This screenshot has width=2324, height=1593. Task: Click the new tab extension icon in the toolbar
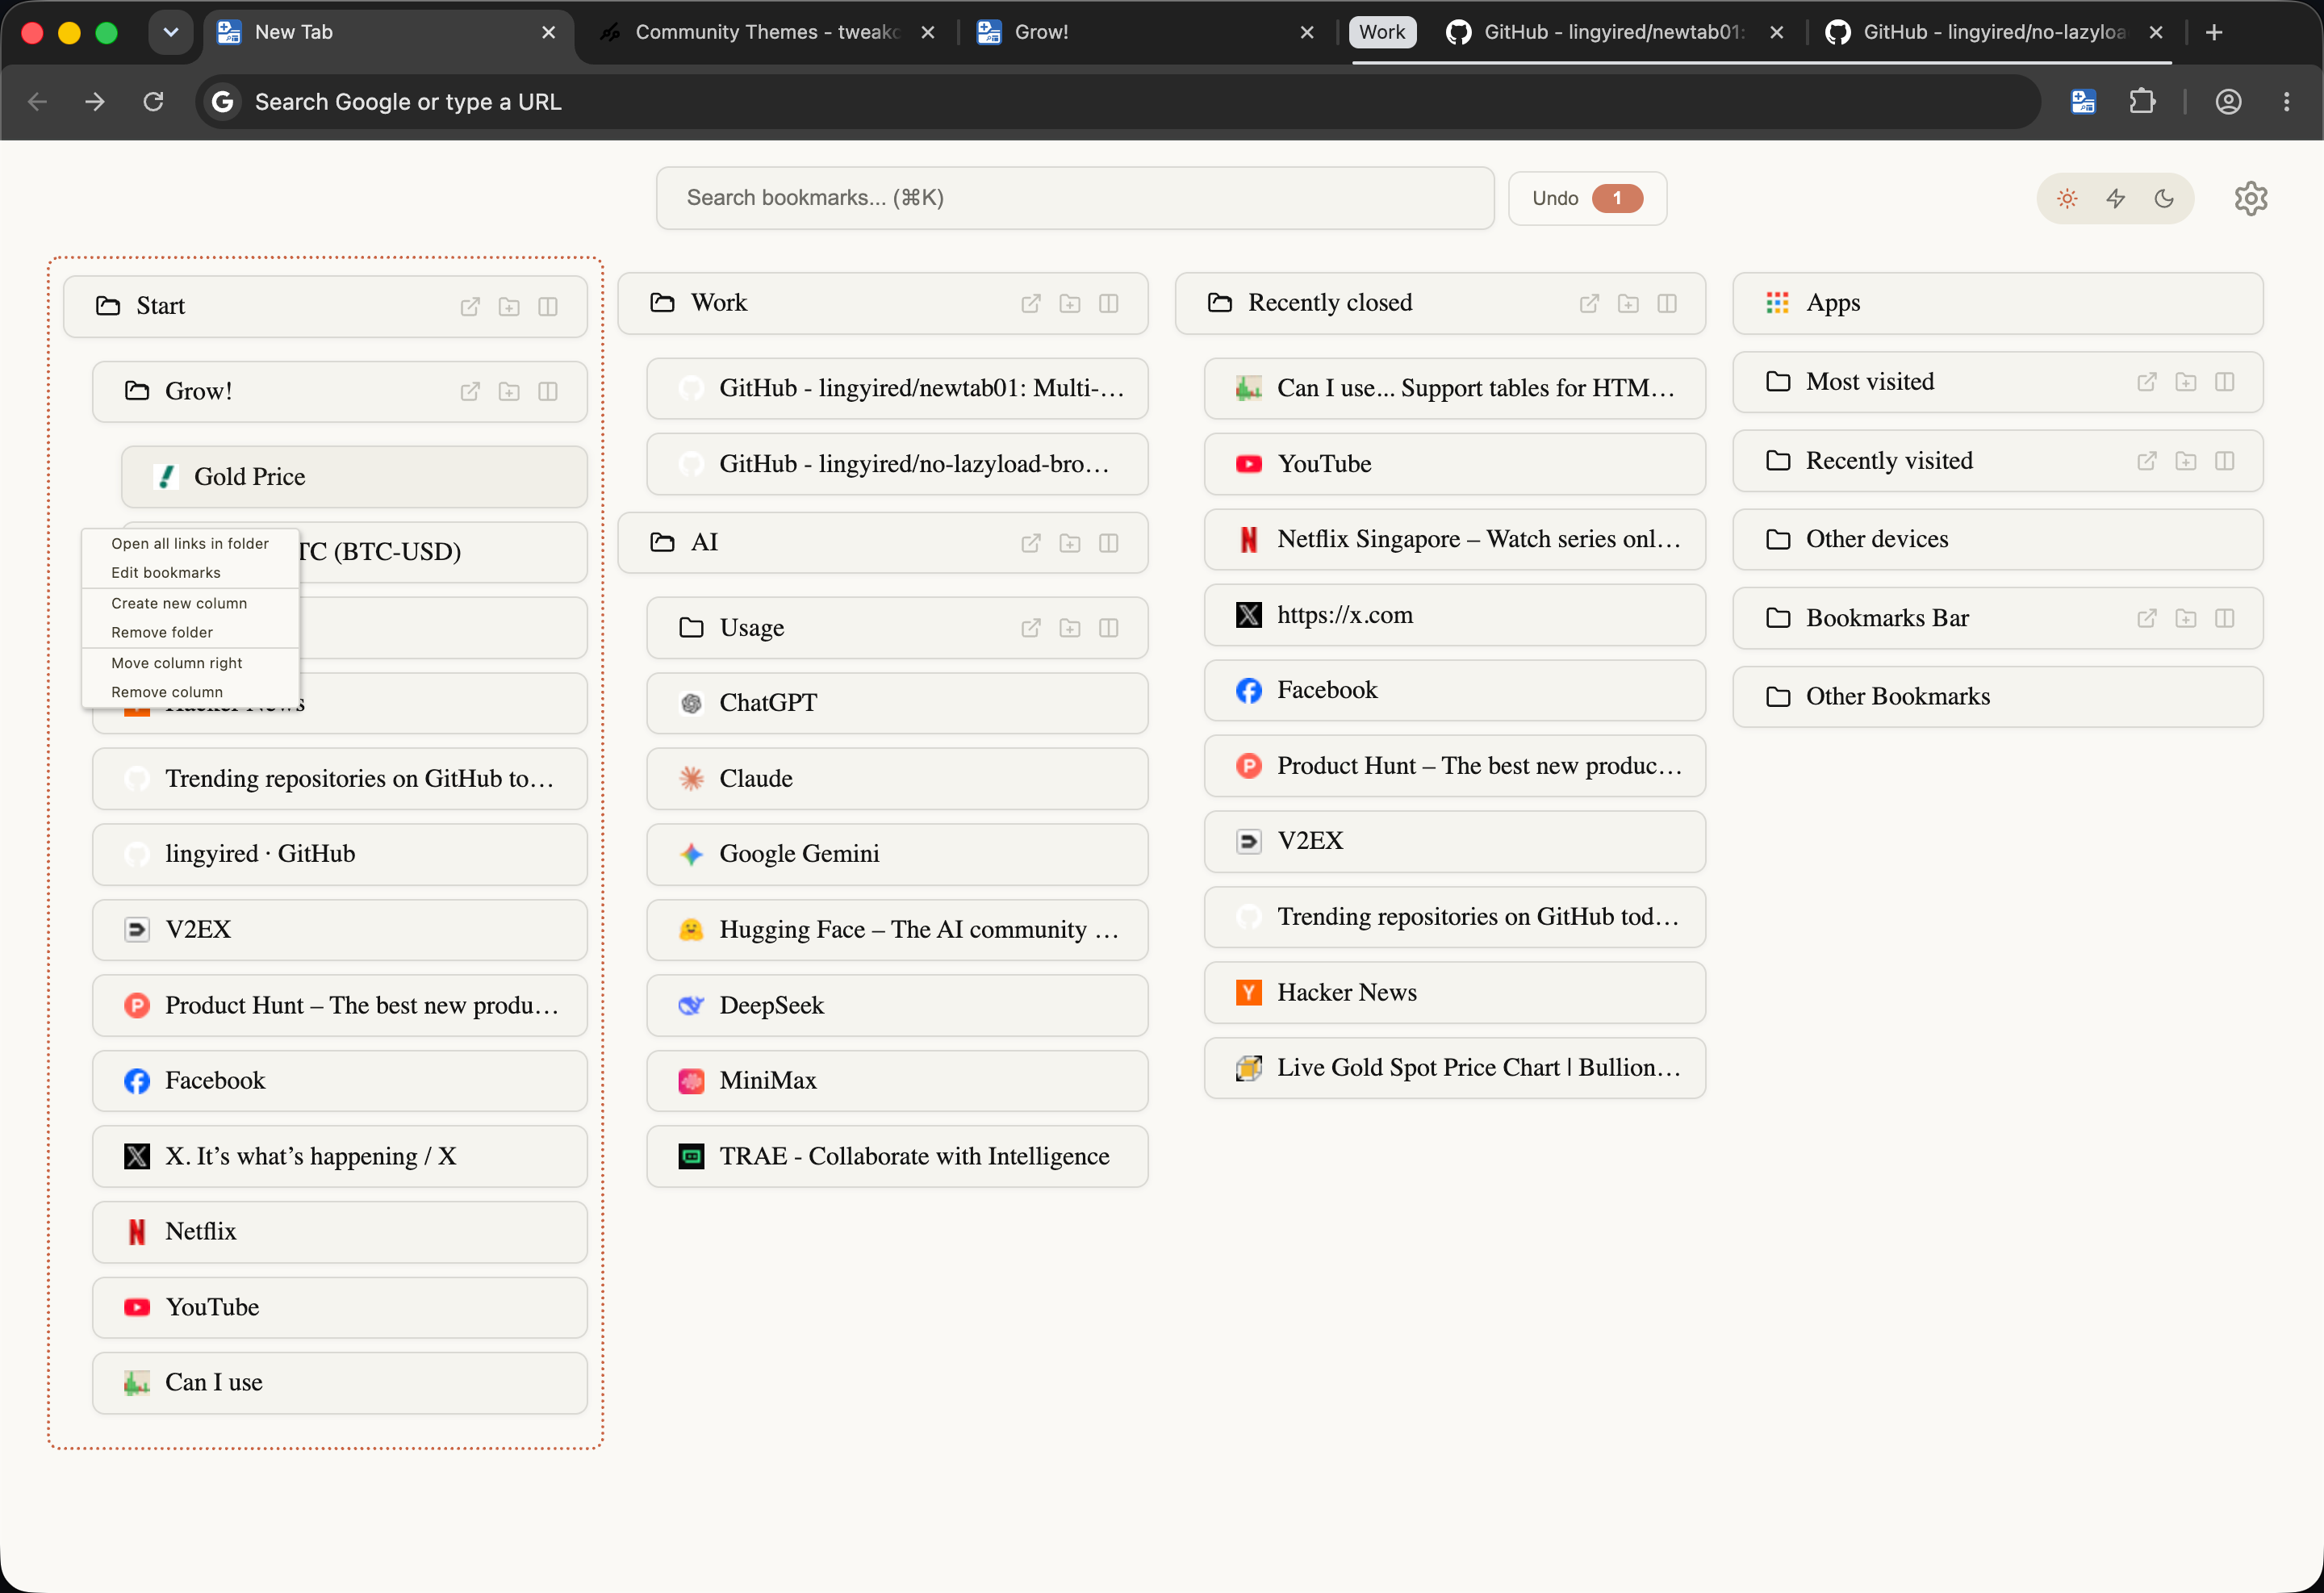click(x=2083, y=102)
